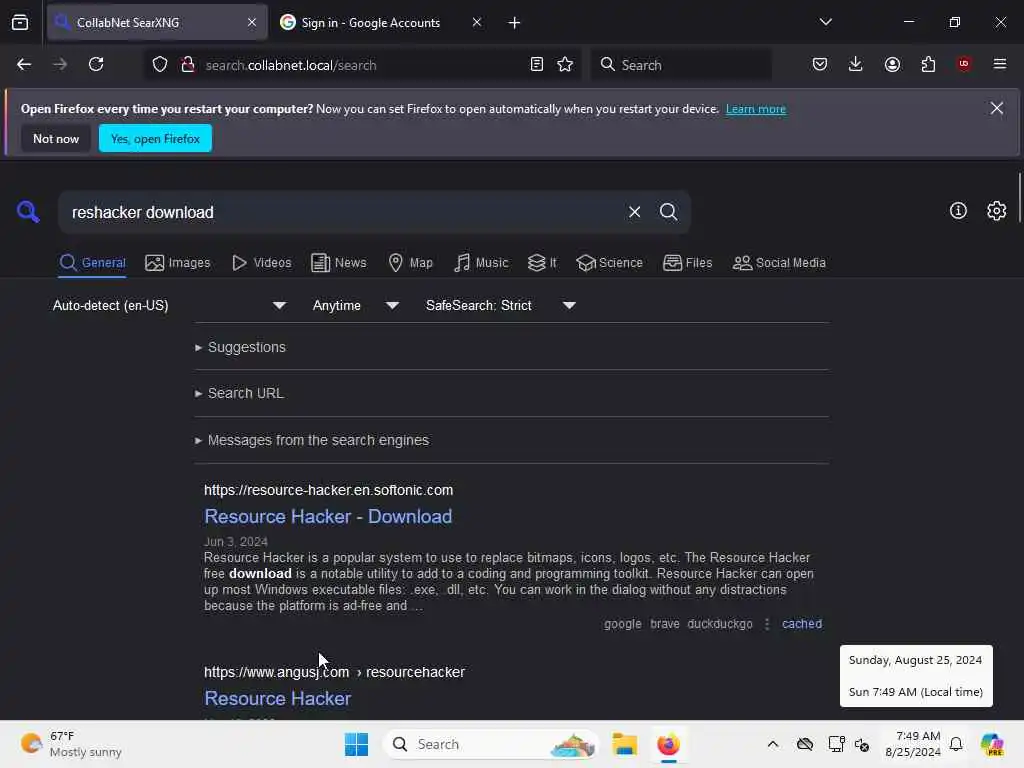Switch to the Science category
This screenshot has width=1024, height=768.
click(609, 263)
